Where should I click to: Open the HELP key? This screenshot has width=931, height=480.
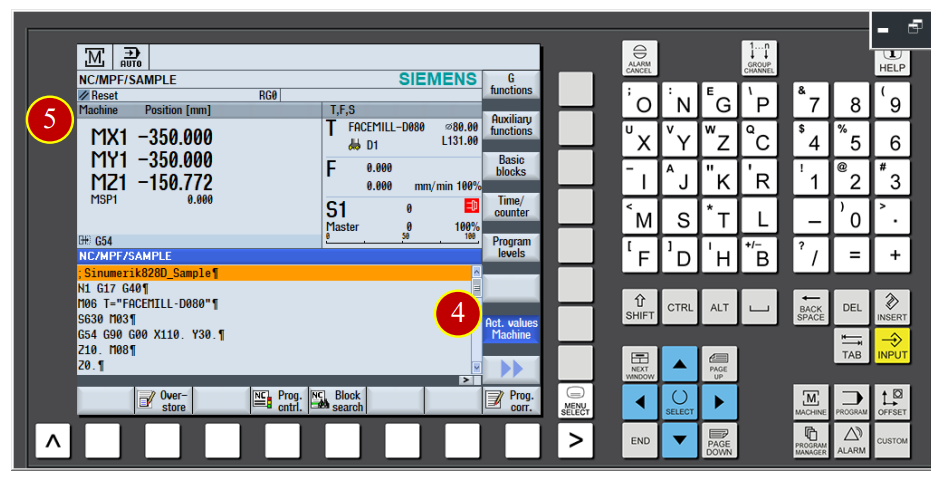click(892, 62)
